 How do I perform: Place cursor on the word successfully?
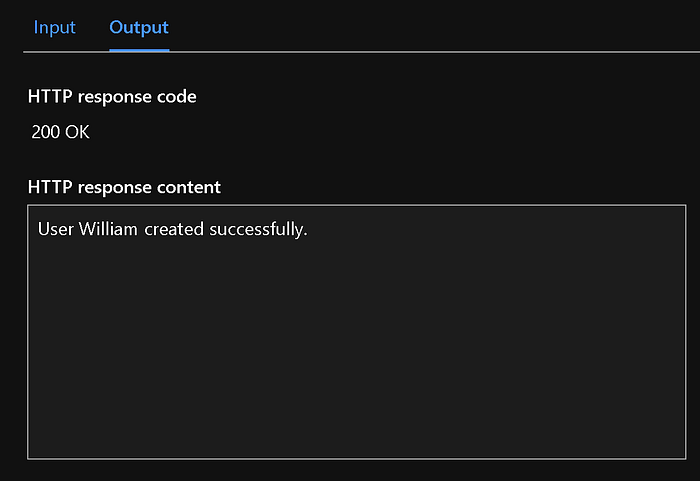pyautogui.click(x=256, y=230)
